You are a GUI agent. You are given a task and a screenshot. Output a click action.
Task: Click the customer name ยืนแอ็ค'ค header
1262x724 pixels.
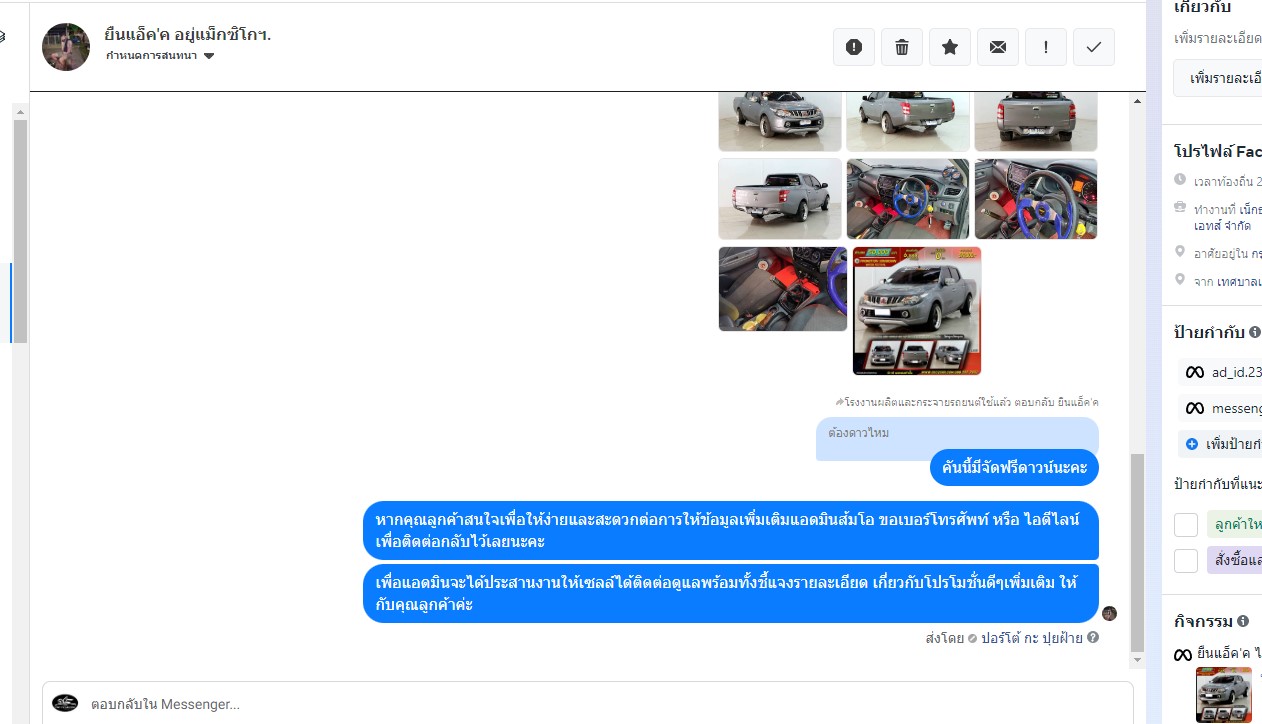[188, 35]
